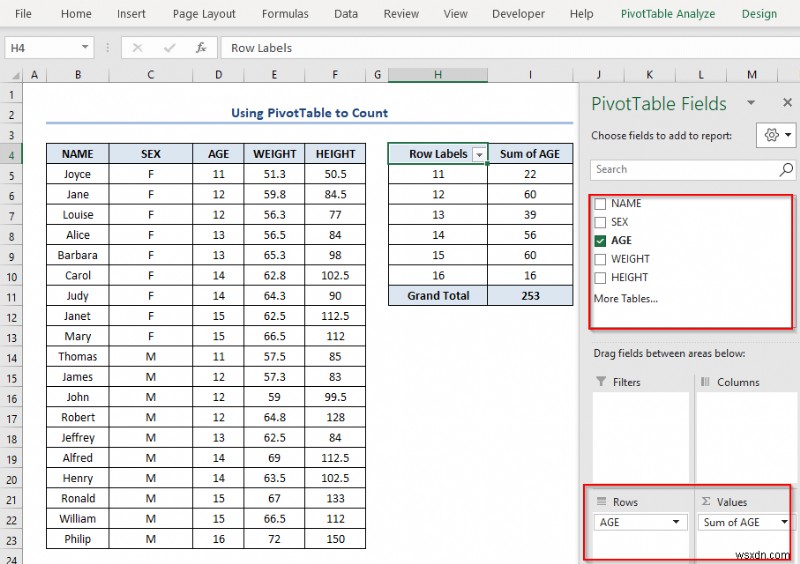Select the cell containing Barbara
Viewport: 800px width, 564px height.
point(78,255)
